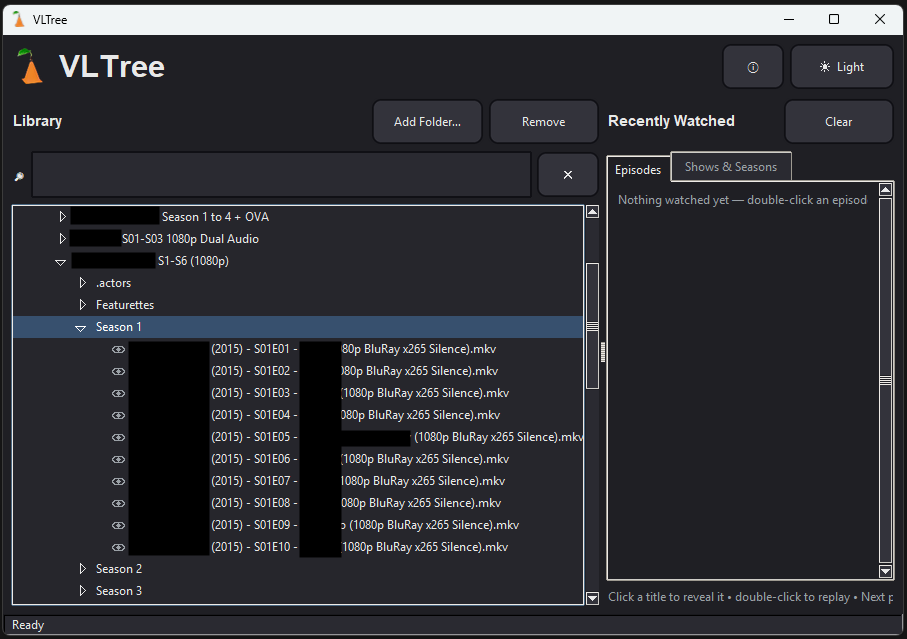
Task: Toggle watched eye icon for S01E05
Action: (119, 437)
